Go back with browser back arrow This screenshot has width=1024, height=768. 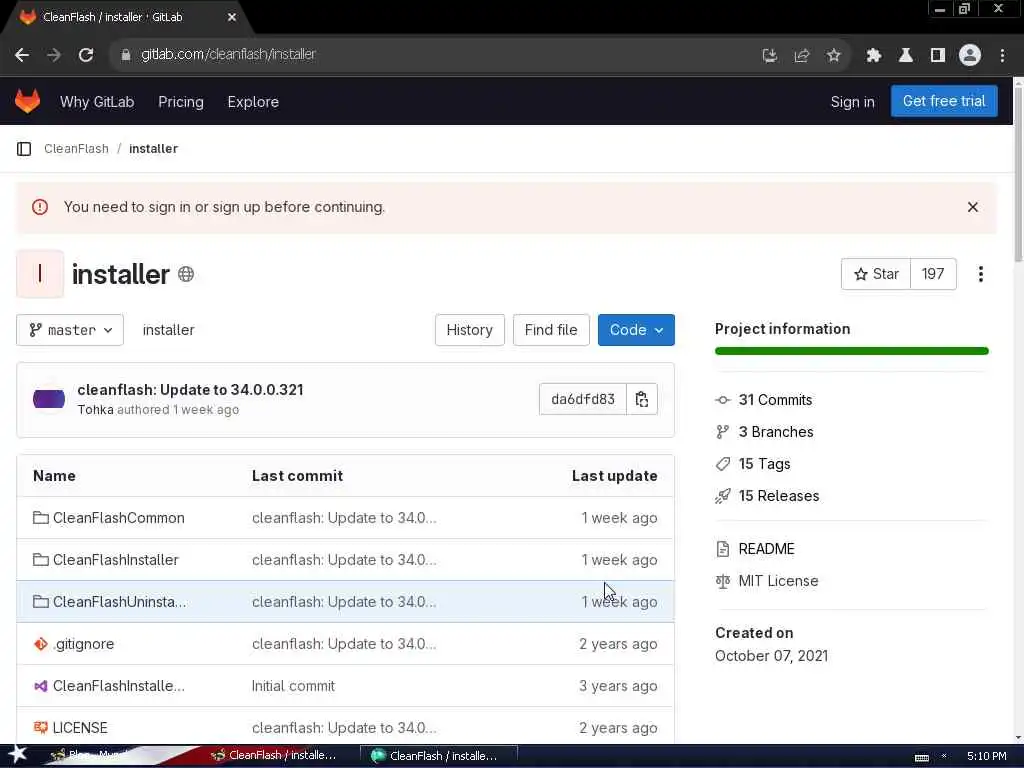pos(22,56)
